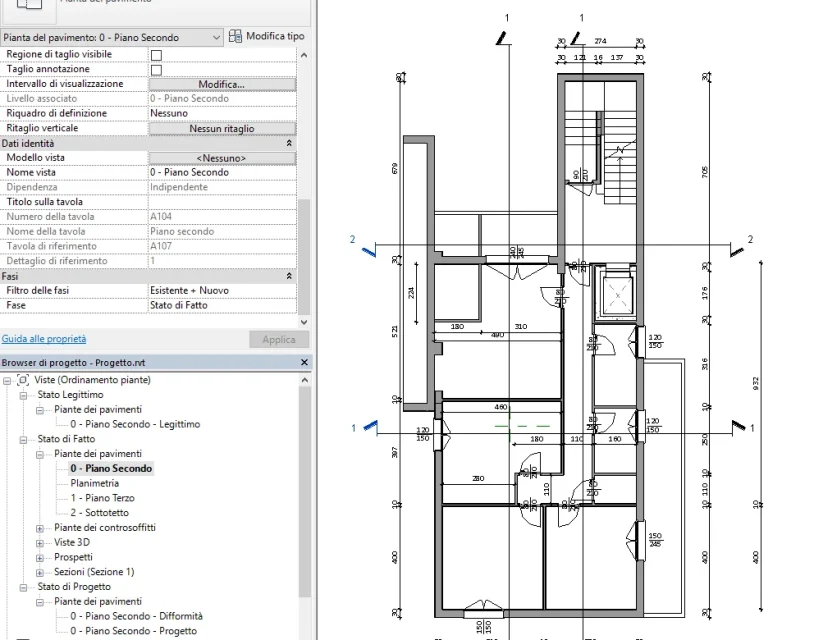
Task: Close the Browser di progetto panel
Action: pos(304,362)
